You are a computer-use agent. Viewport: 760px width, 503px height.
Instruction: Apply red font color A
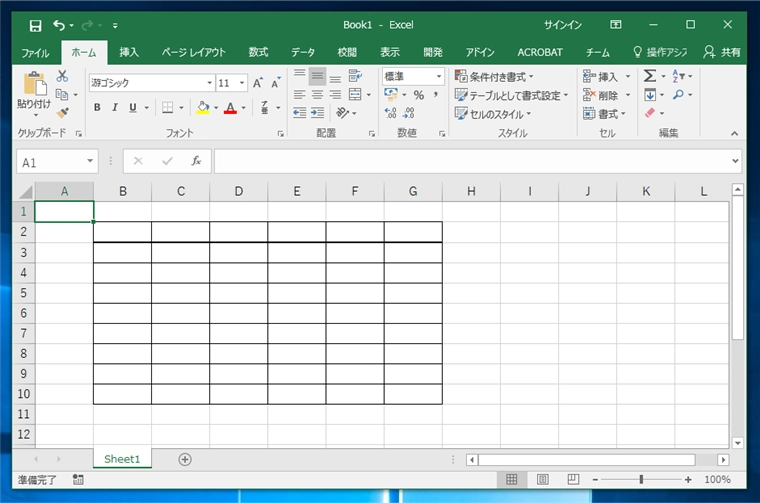click(x=231, y=108)
